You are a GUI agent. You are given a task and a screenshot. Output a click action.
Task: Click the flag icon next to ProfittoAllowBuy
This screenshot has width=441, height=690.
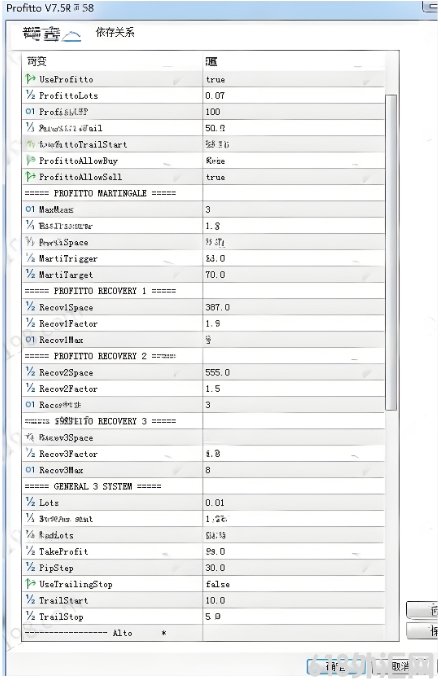[x=30, y=161]
